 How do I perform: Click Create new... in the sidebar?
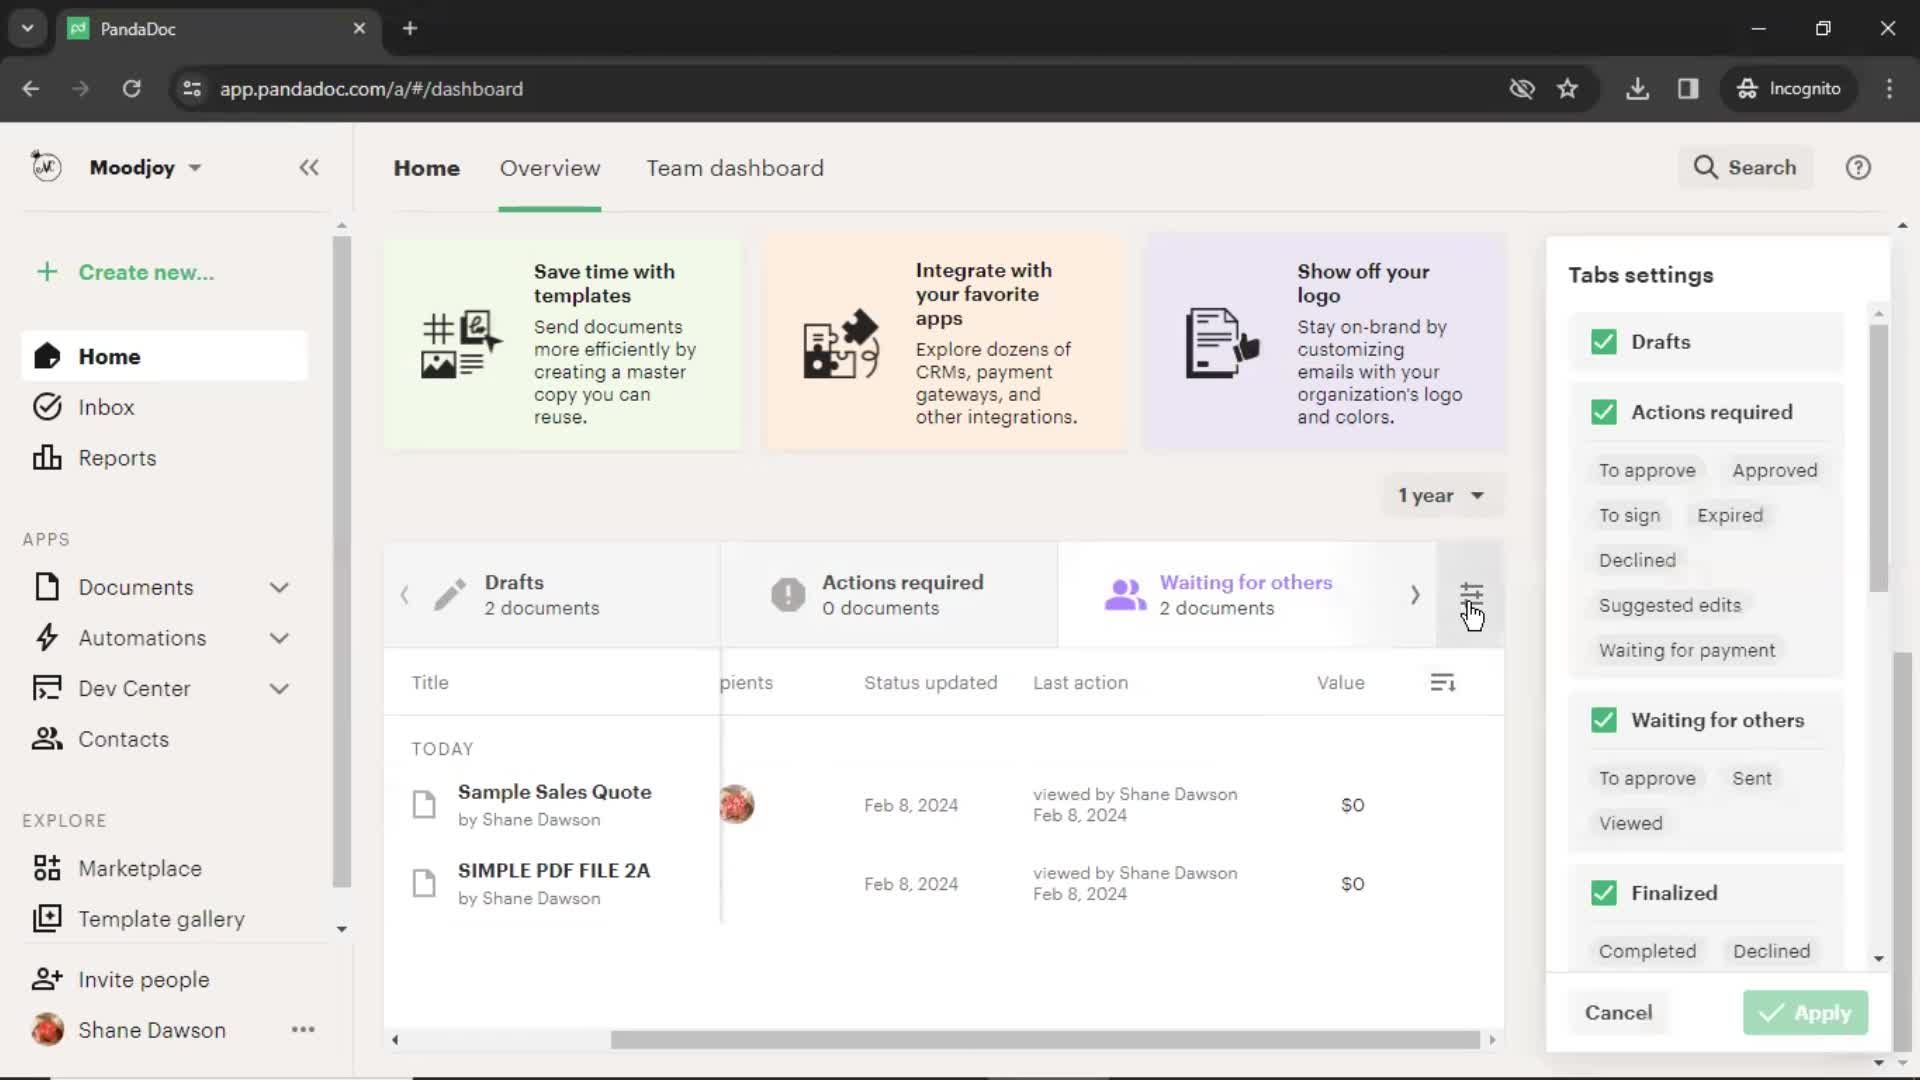[x=126, y=272]
